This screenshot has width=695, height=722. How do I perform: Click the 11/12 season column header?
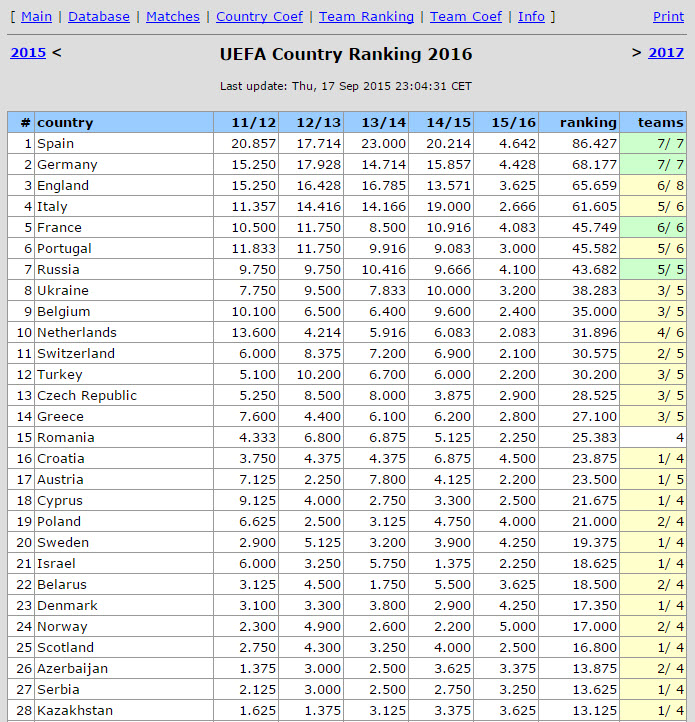click(254, 122)
